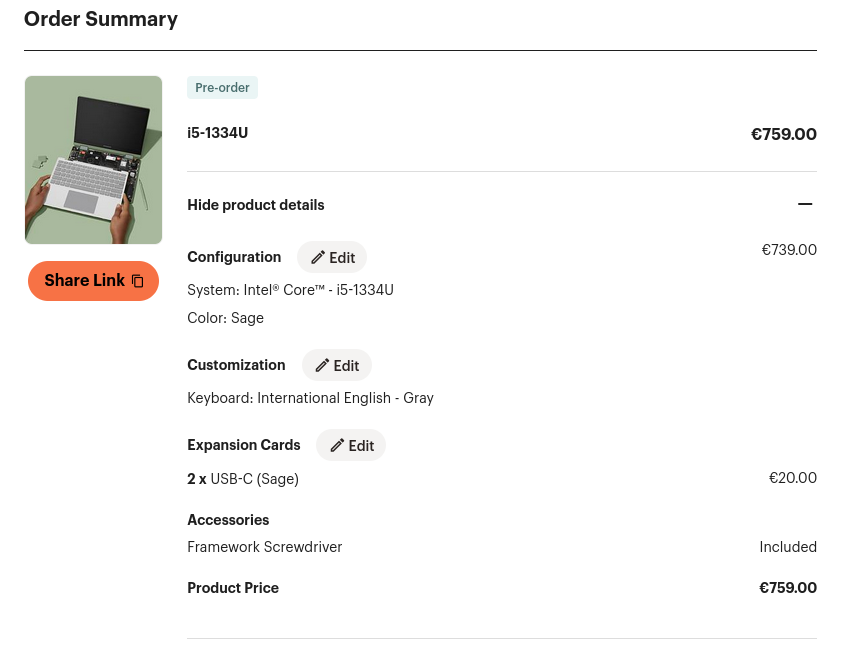The image size is (854, 671).
Task: Open the Sage laptop product thumbnail
Action: (93, 160)
